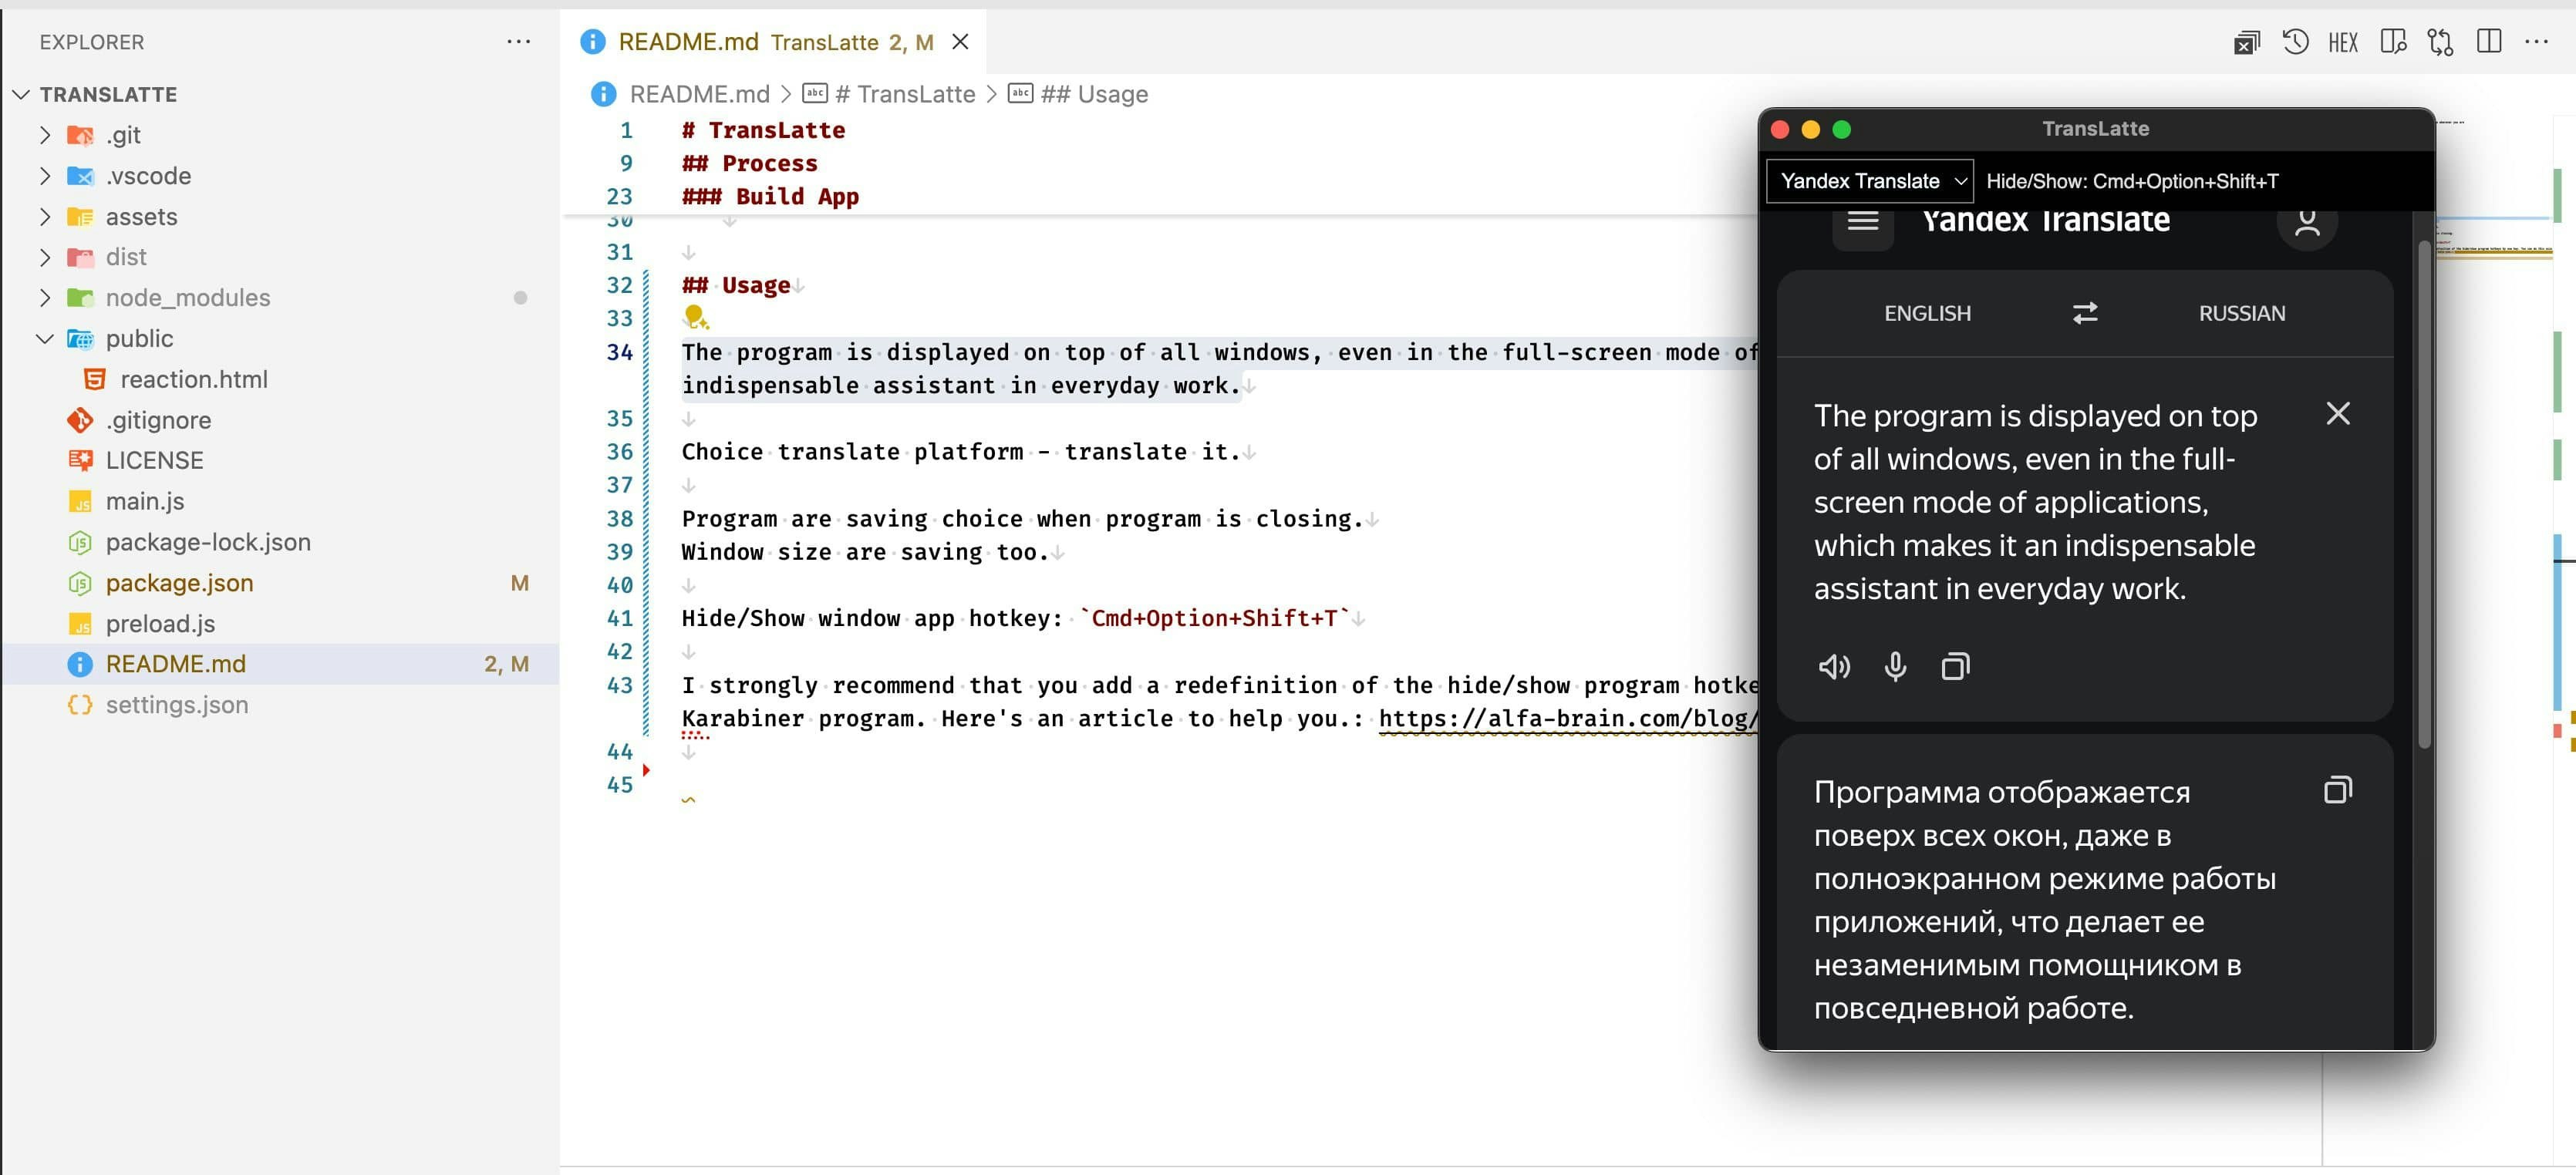The width and height of the screenshot is (2576, 1175).
Task: Click the Russian translation text
Action: pos(2045,900)
